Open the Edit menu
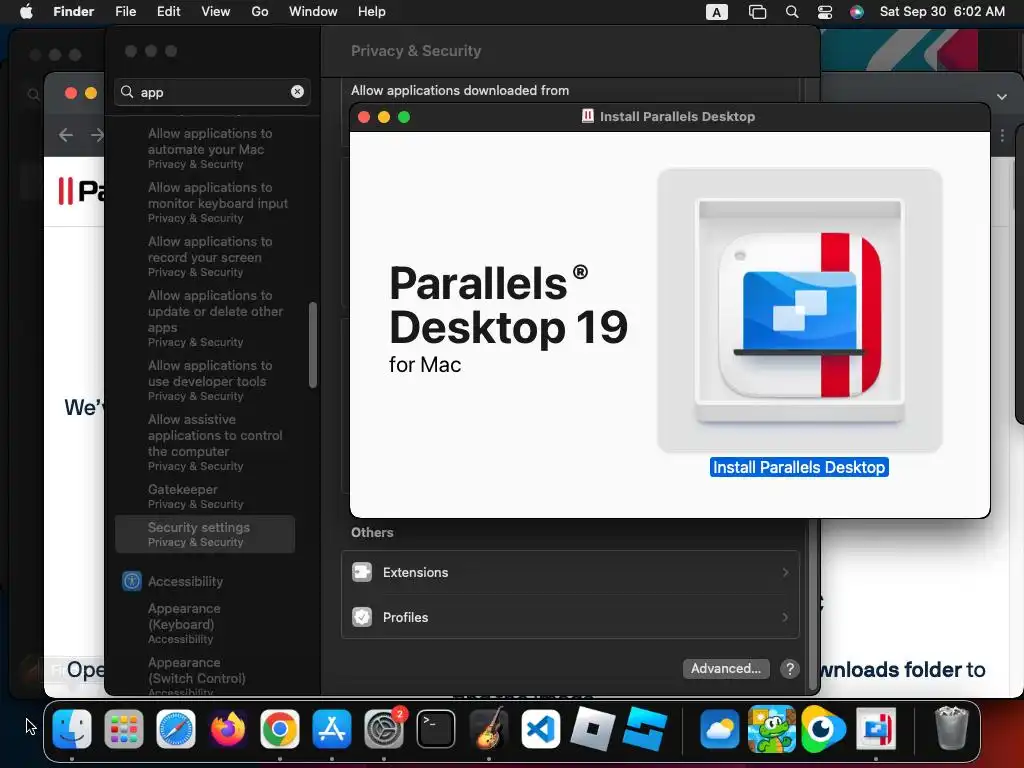The width and height of the screenshot is (1024, 768). [168, 12]
